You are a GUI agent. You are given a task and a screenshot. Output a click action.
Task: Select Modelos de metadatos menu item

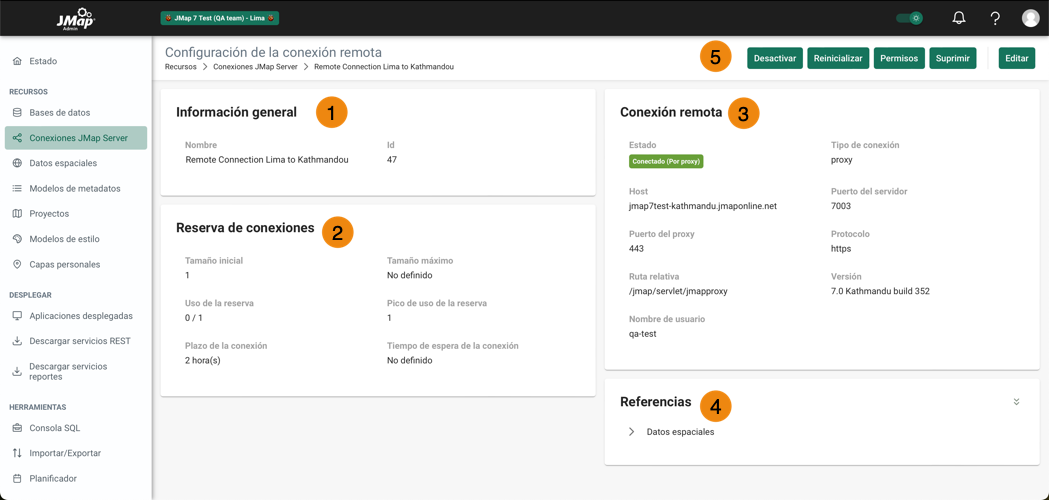(x=74, y=188)
